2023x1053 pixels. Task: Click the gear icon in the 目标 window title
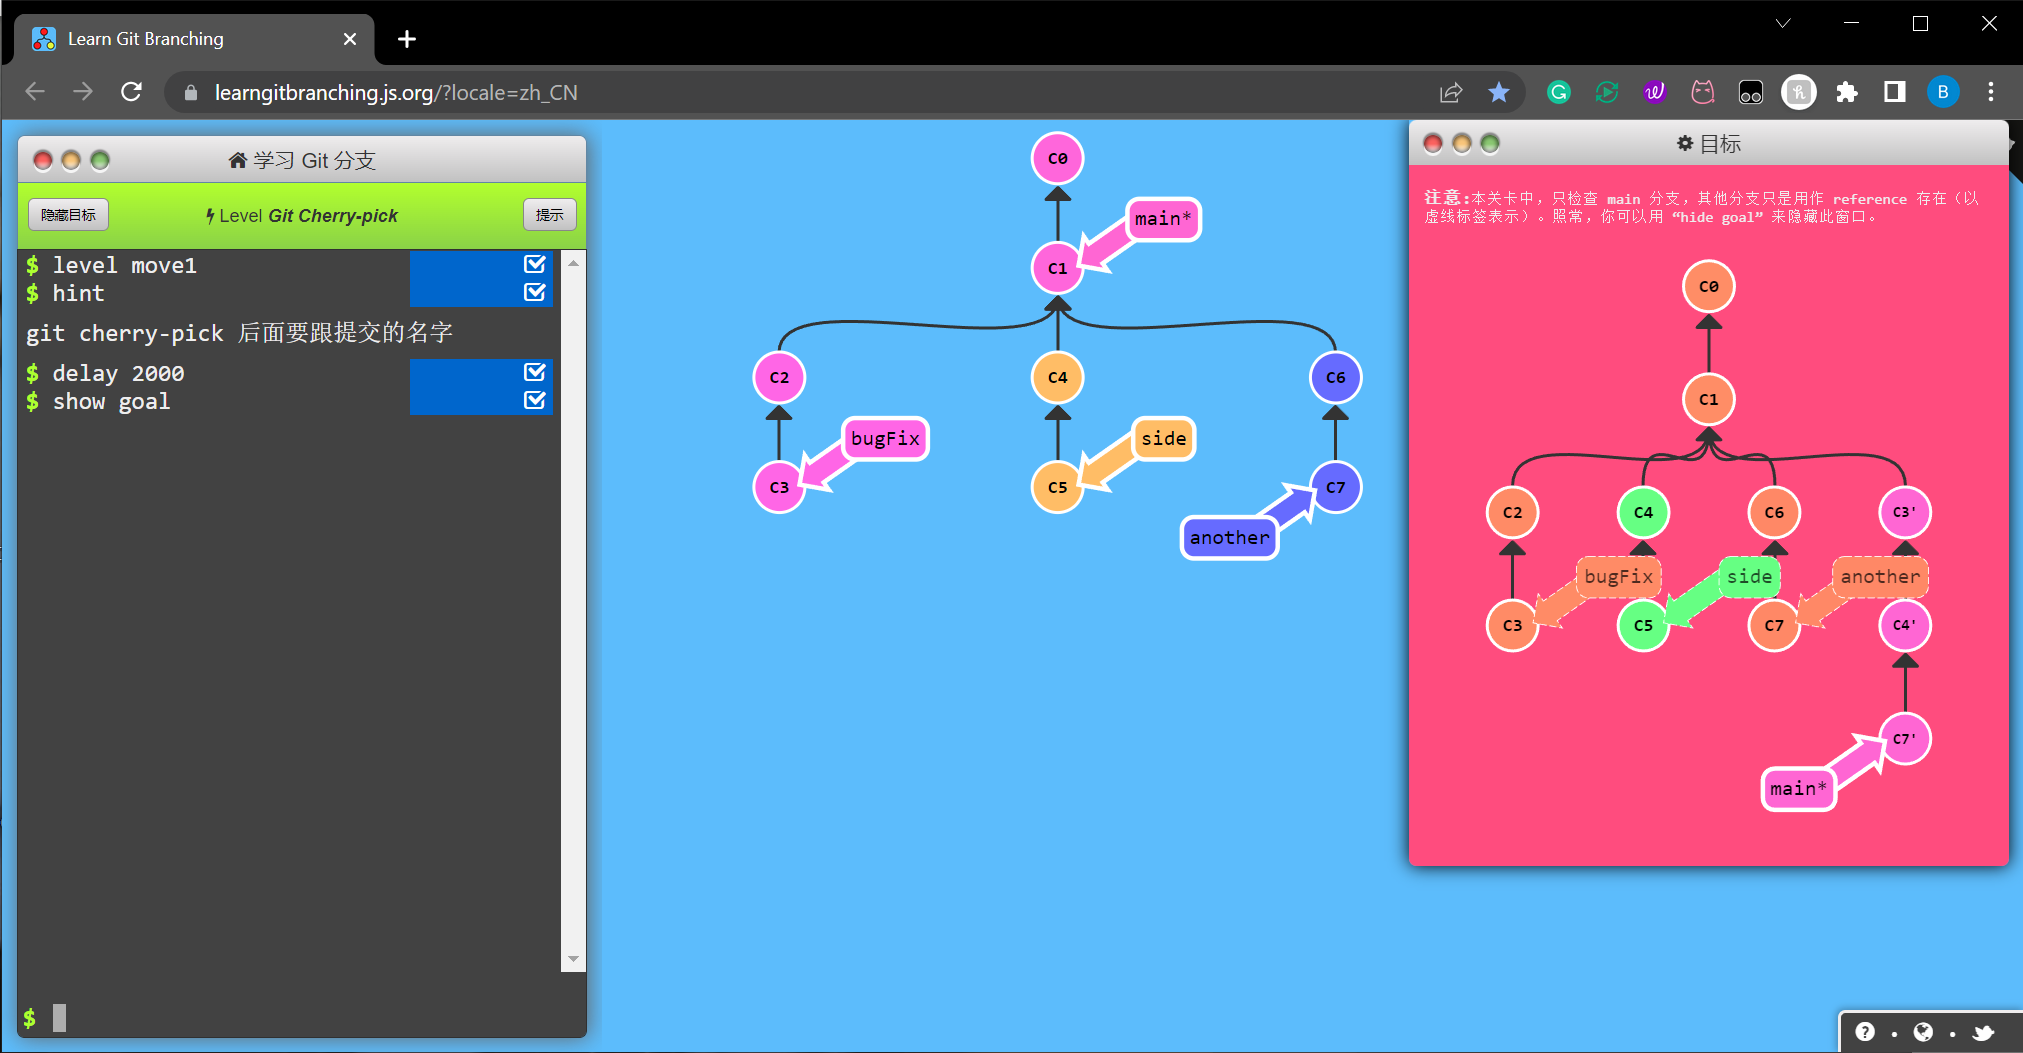1684,143
